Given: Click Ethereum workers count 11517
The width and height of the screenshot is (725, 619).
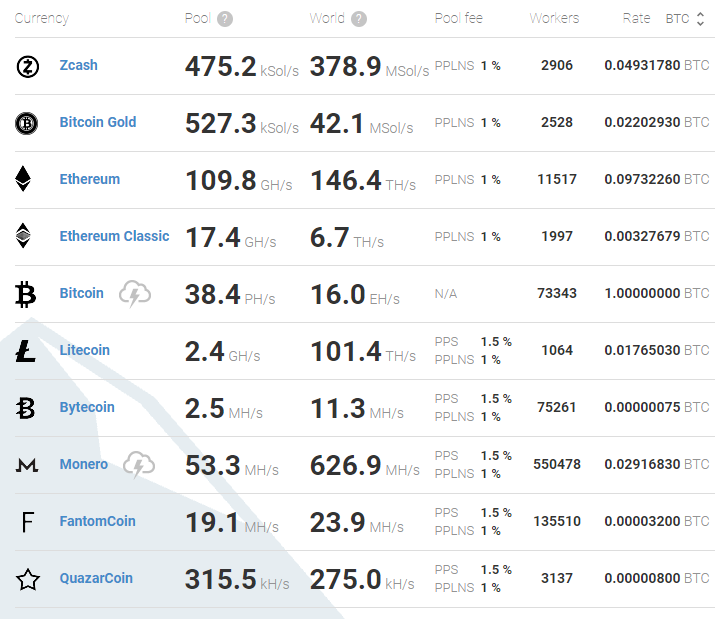Looking at the screenshot, I should pos(557,179).
